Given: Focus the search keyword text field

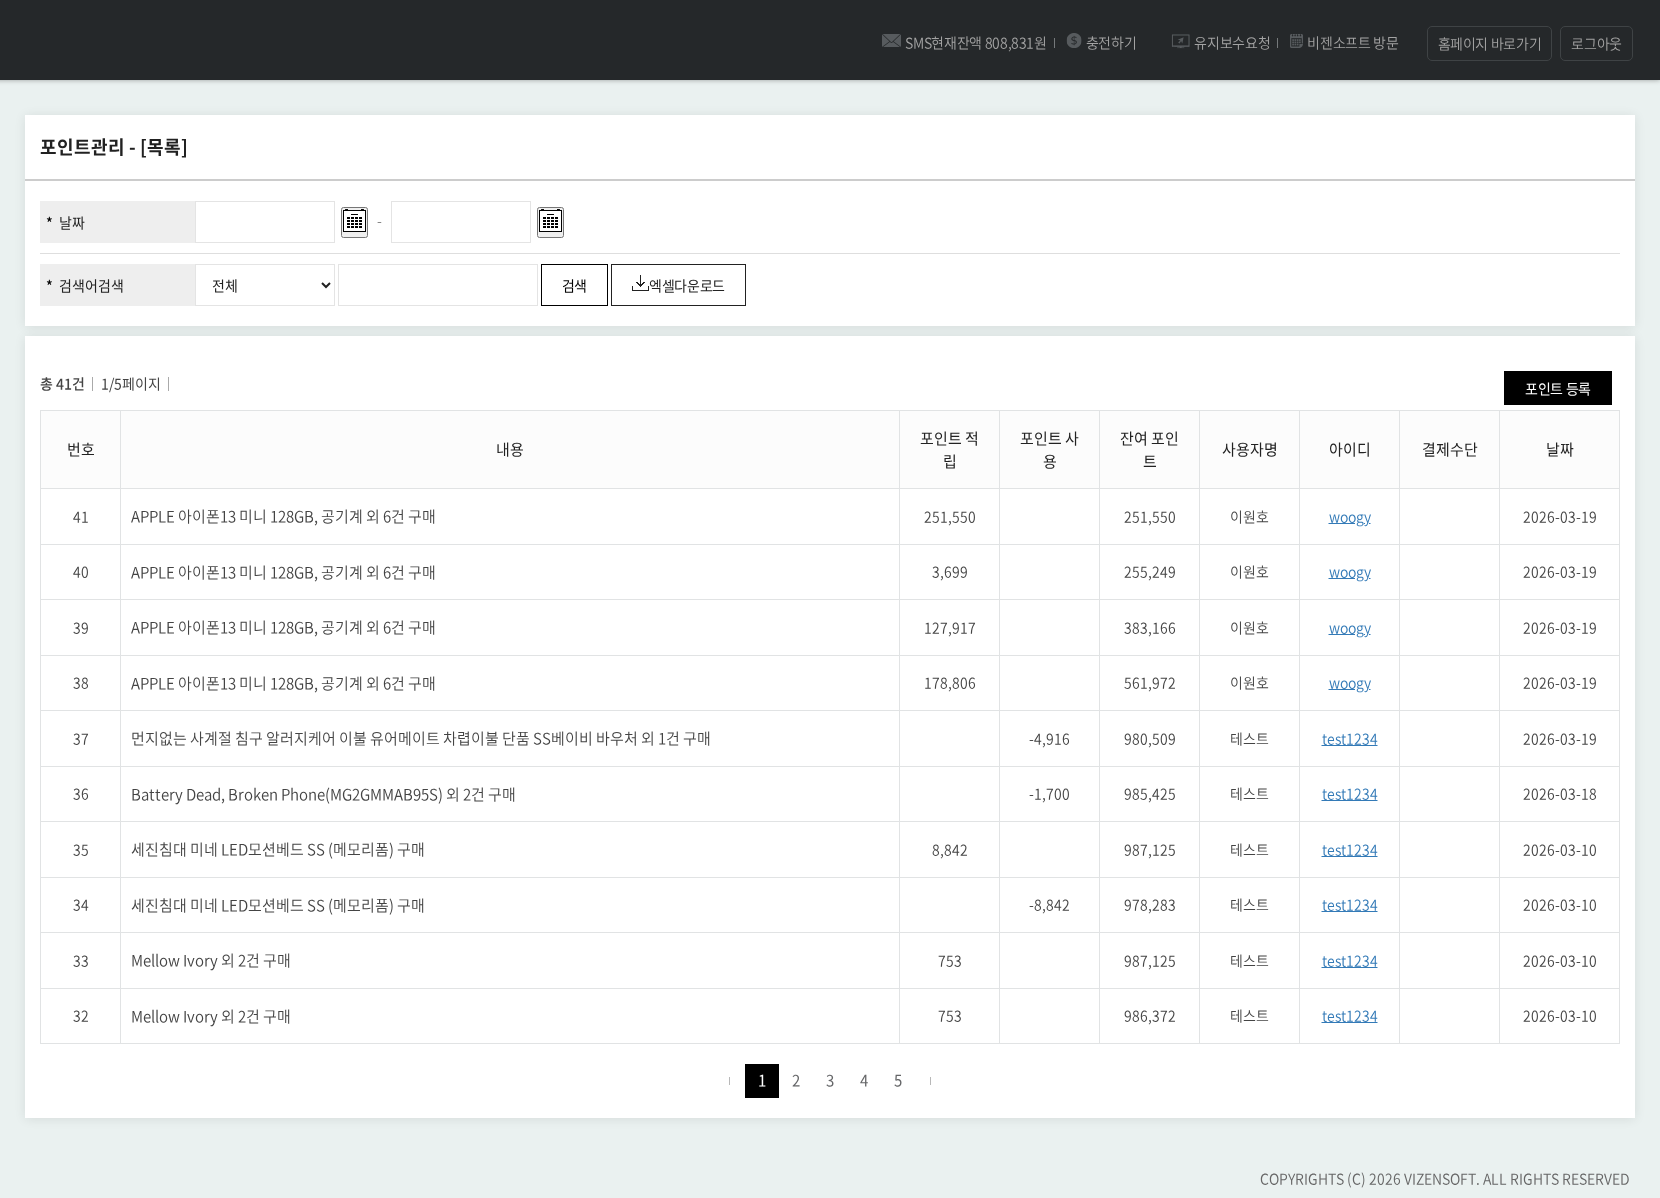Looking at the screenshot, I should pos(438,285).
